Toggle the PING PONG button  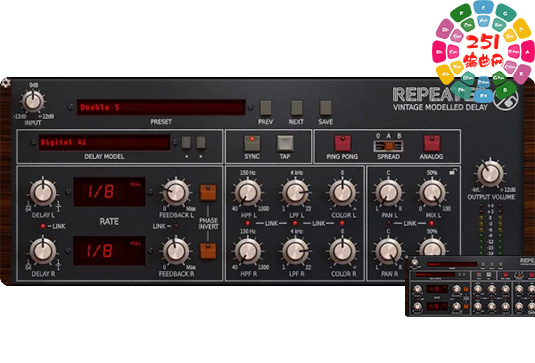coord(343,143)
